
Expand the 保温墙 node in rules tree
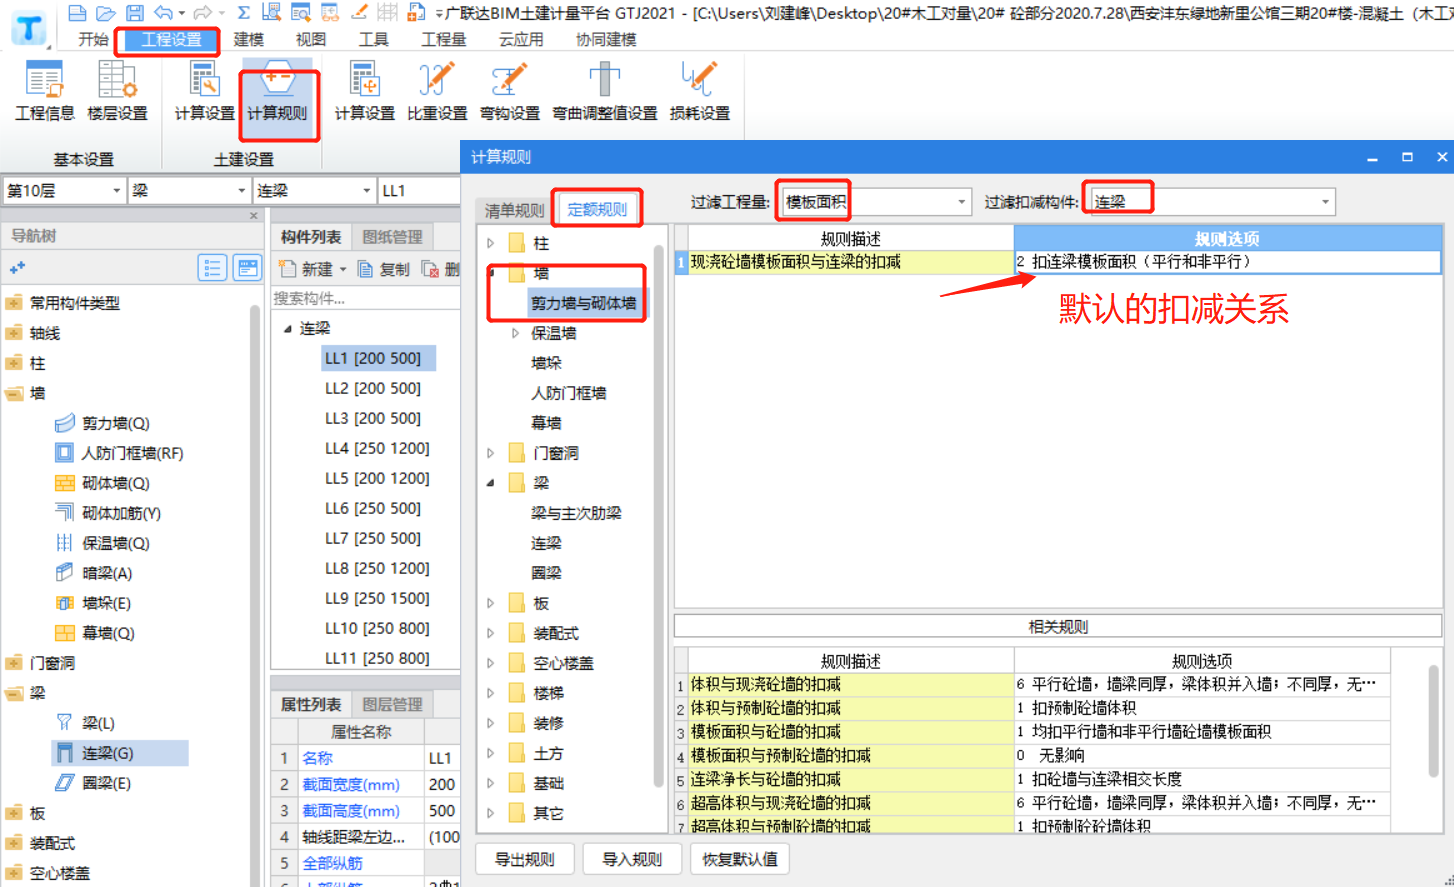point(516,333)
